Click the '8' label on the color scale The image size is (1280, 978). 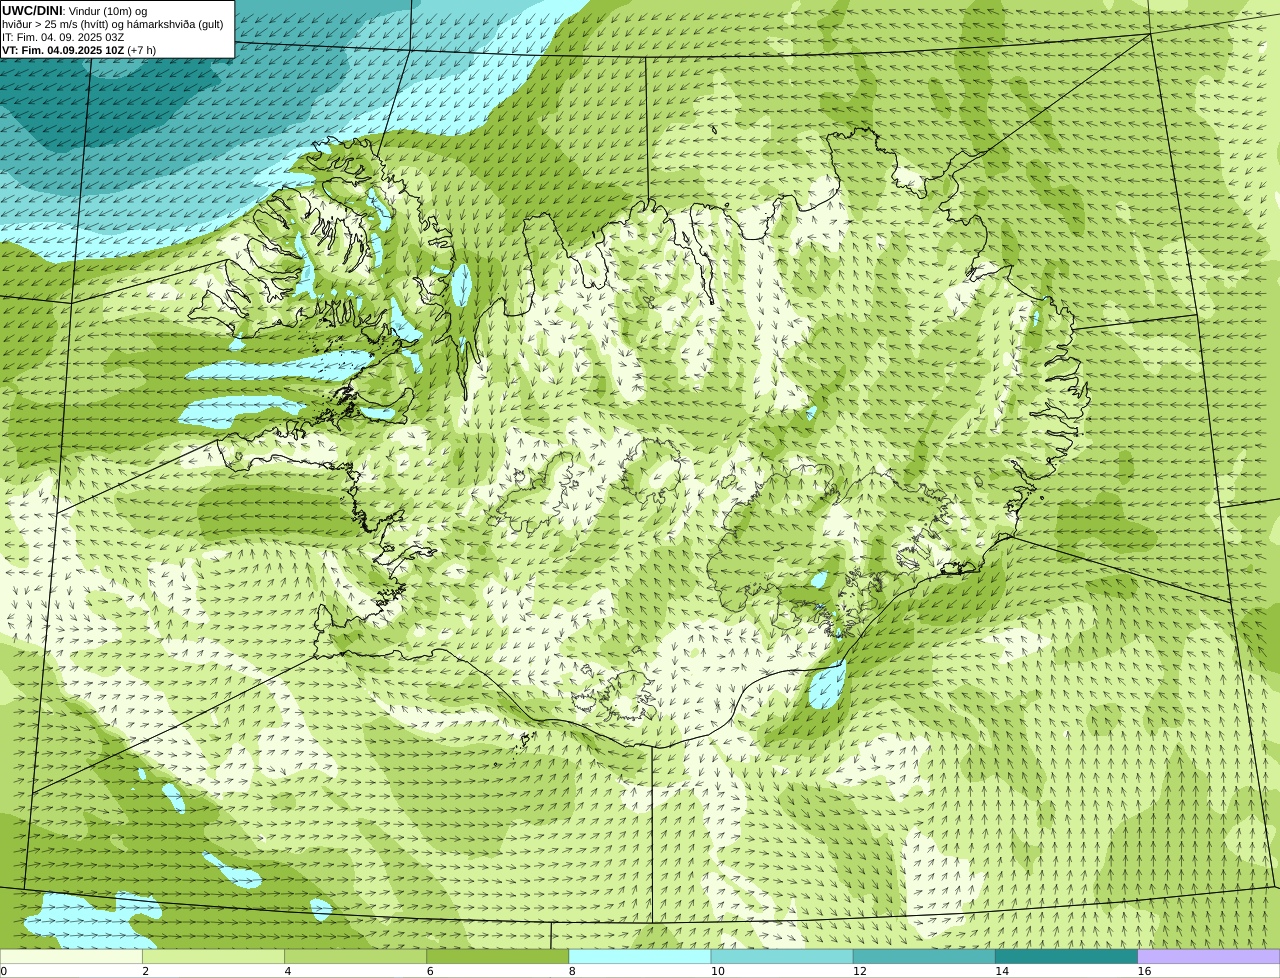pos(572,971)
